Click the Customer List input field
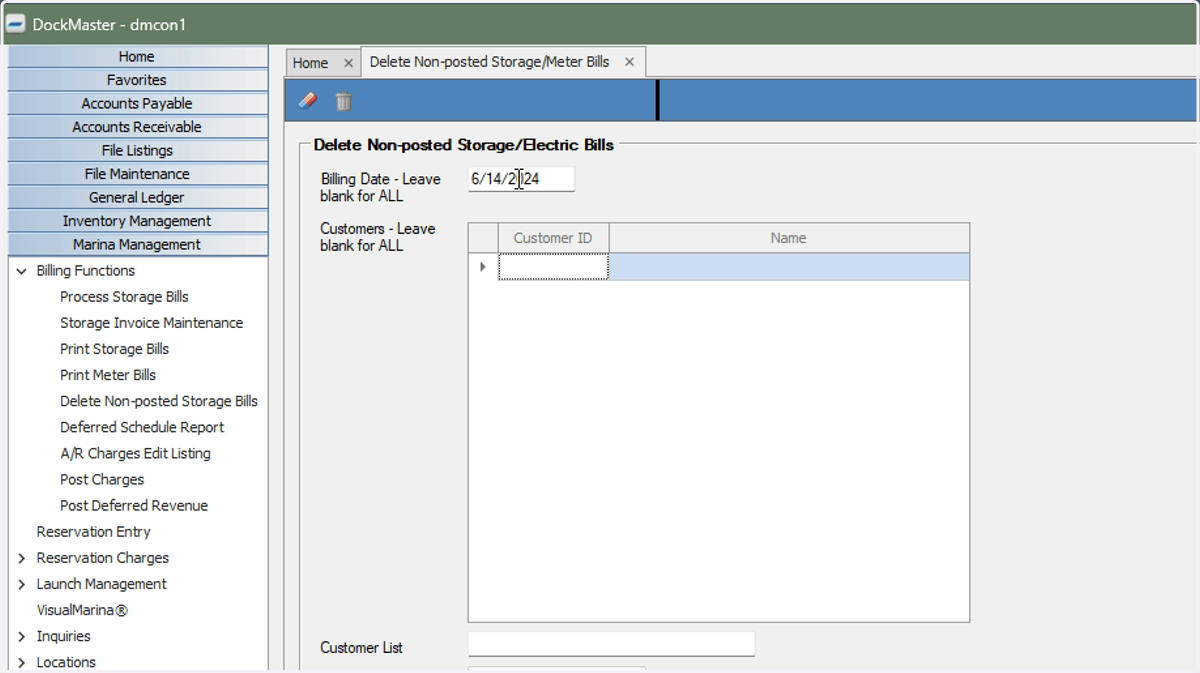Screen dimensions: 1200x673 611,644
